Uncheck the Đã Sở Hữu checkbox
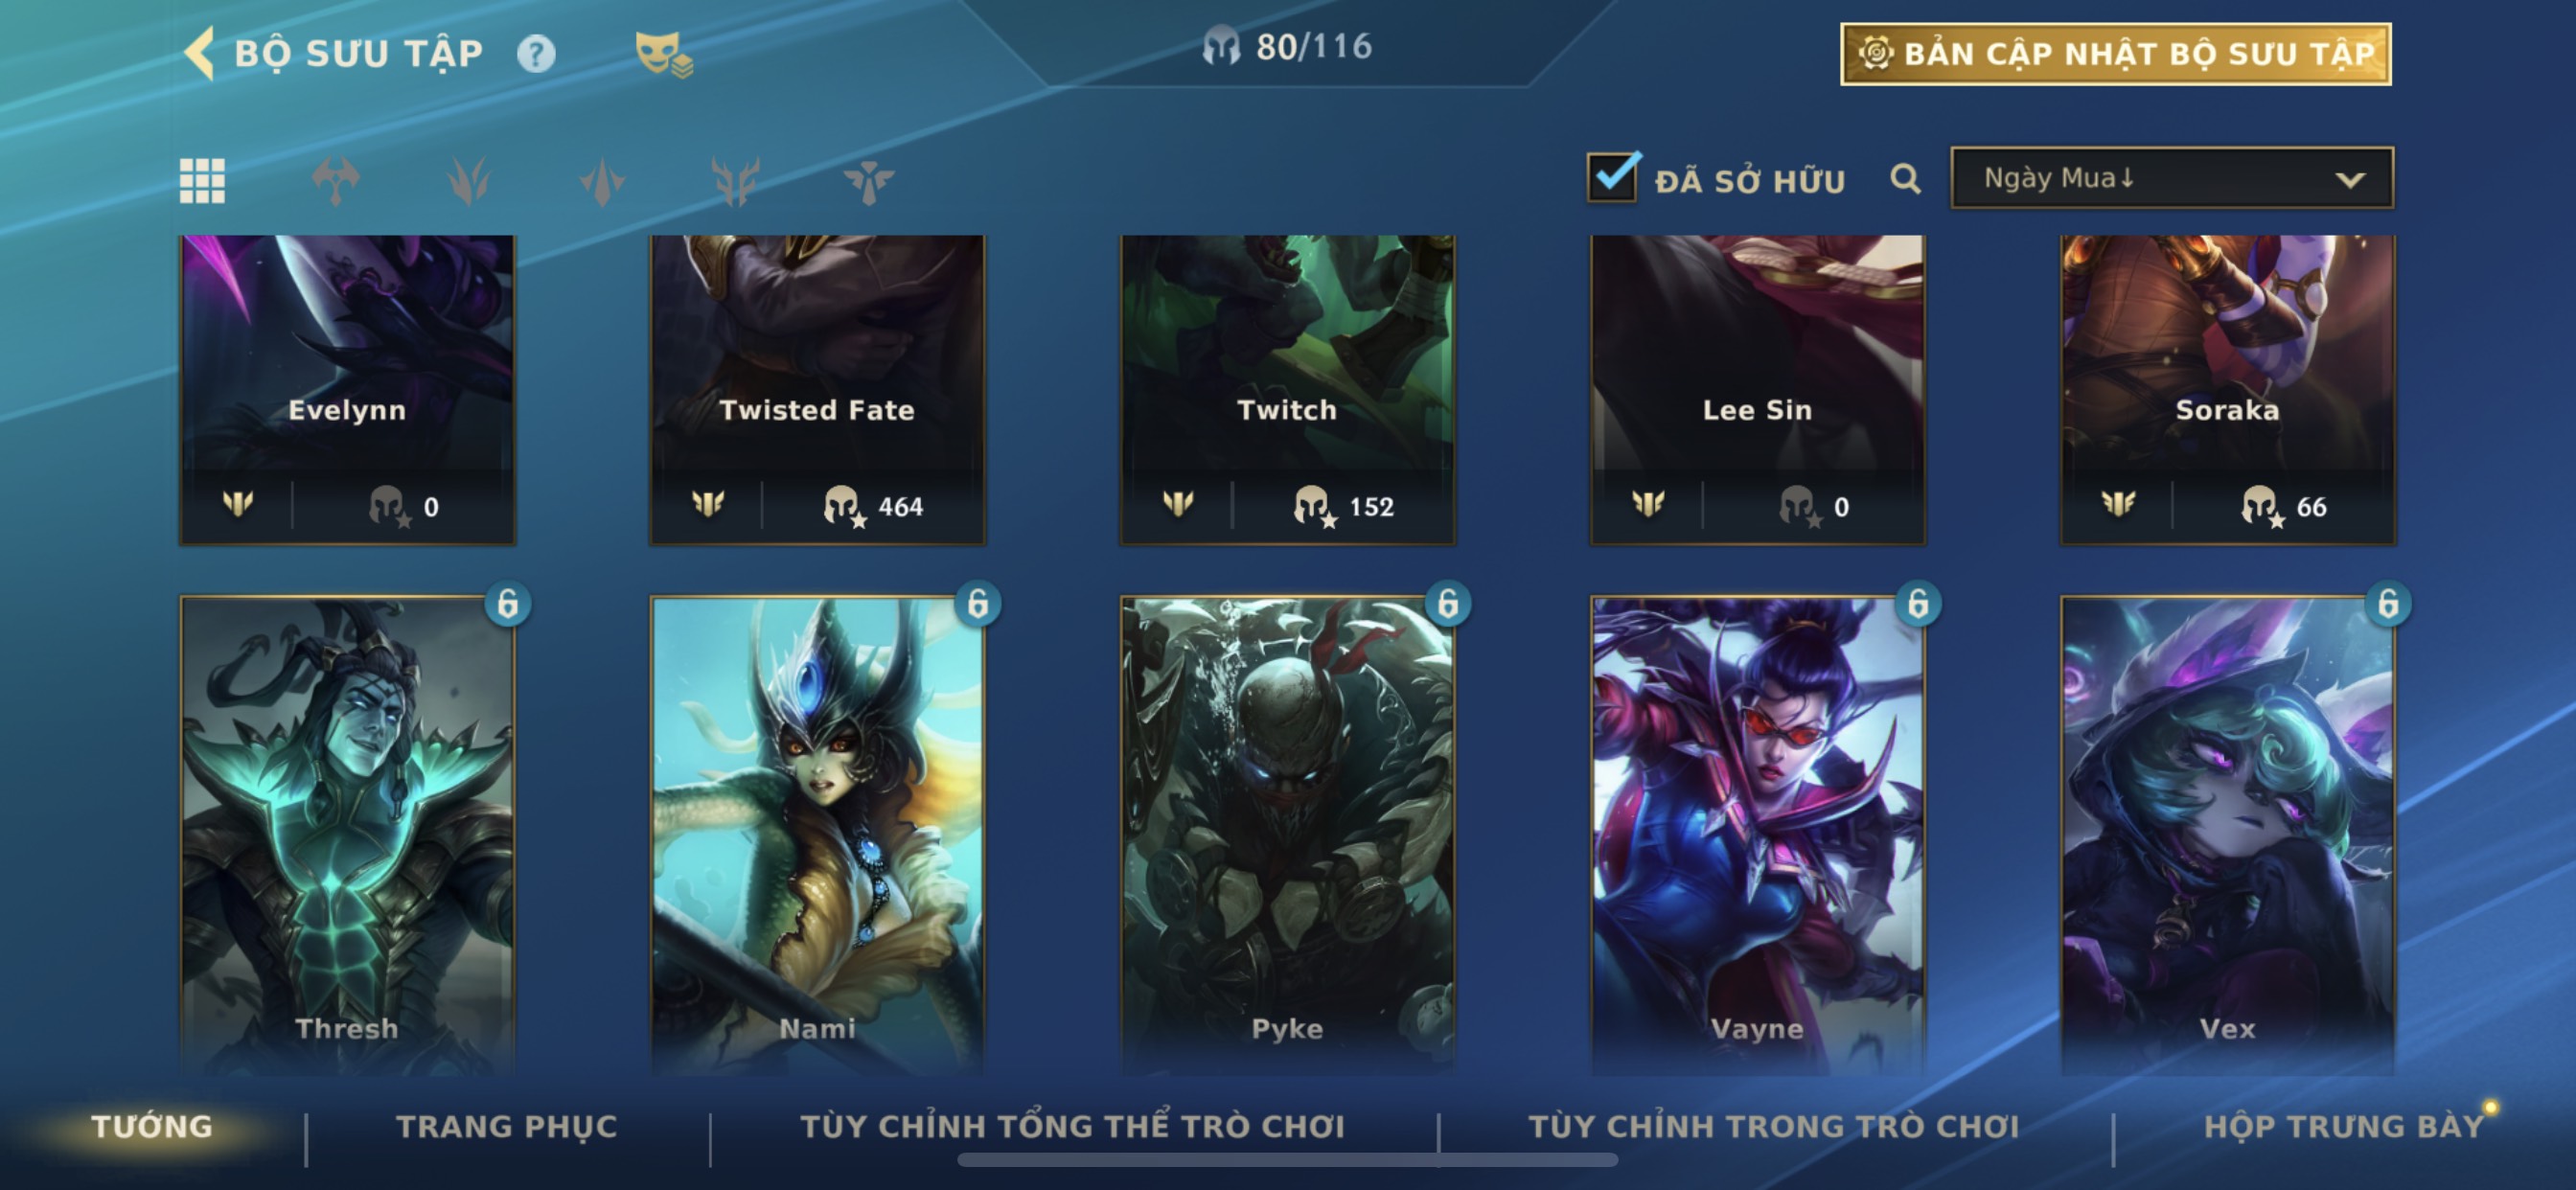Screen dimensions: 2576x1190 1613,177
